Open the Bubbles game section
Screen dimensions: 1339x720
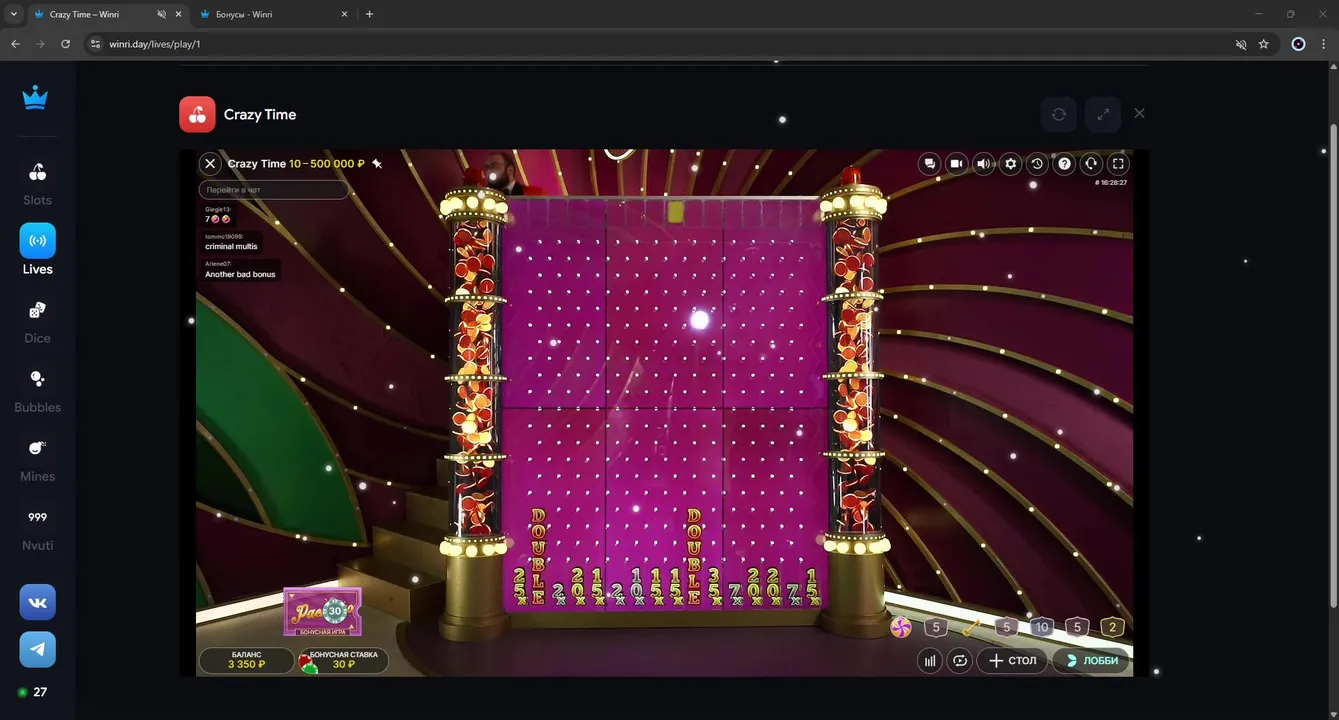coord(37,390)
